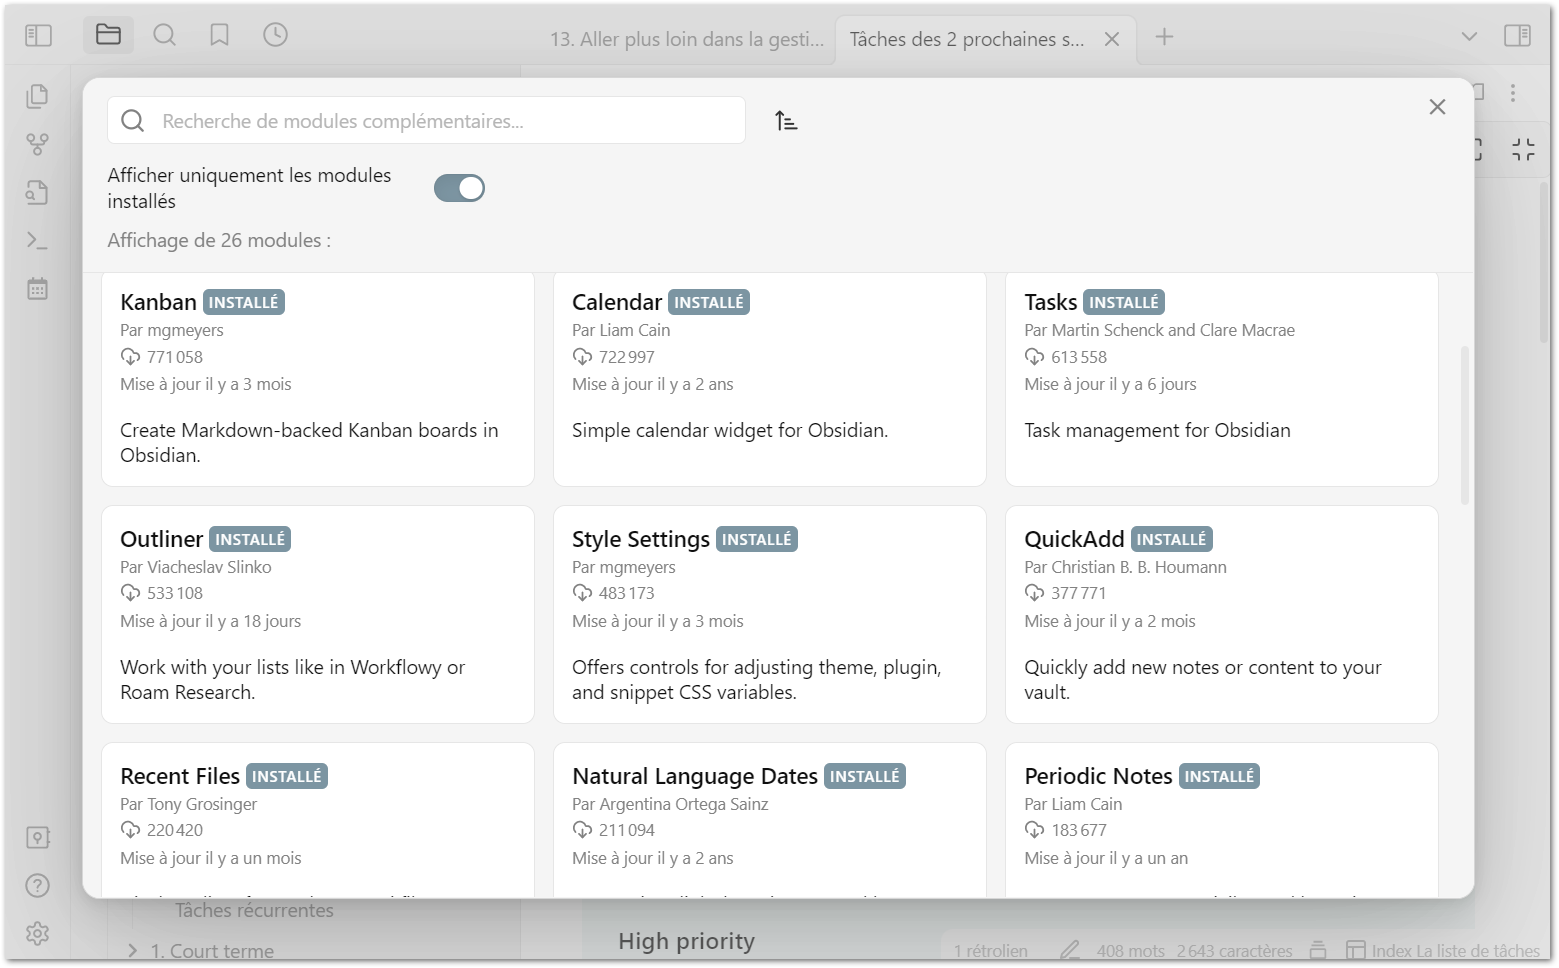
Task: Open the recent files clock icon
Action: click(275, 36)
